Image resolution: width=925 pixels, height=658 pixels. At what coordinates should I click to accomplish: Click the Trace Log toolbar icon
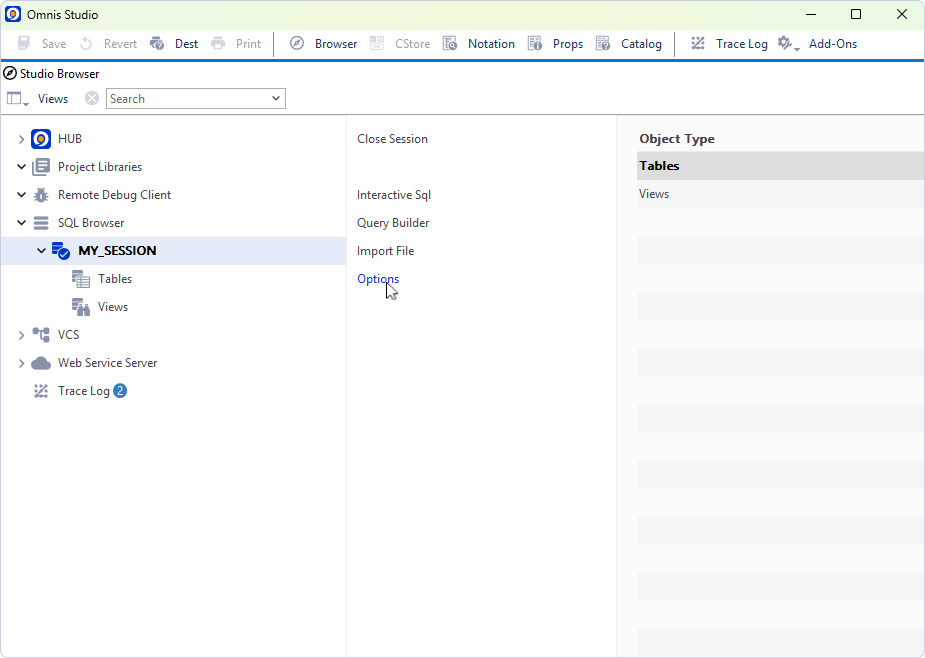click(x=698, y=44)
